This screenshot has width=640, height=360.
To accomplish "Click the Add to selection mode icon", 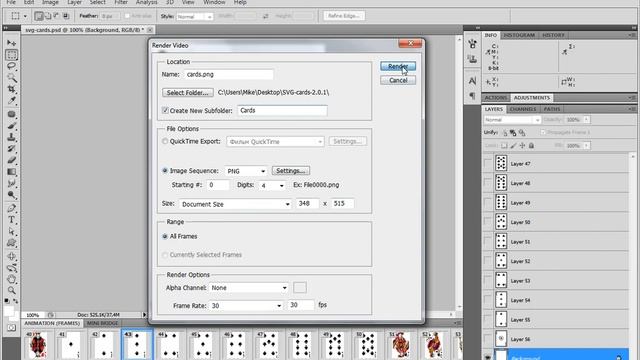I will pos(47,16).
